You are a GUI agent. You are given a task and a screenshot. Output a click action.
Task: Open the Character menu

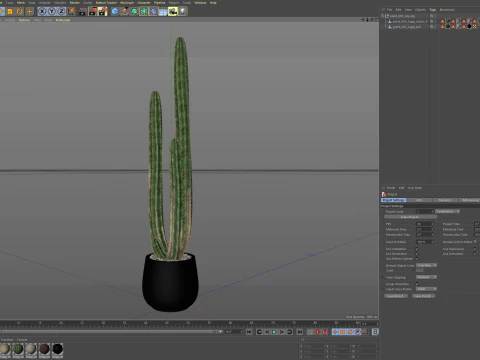pyautogui.click(x=144, y=3)
